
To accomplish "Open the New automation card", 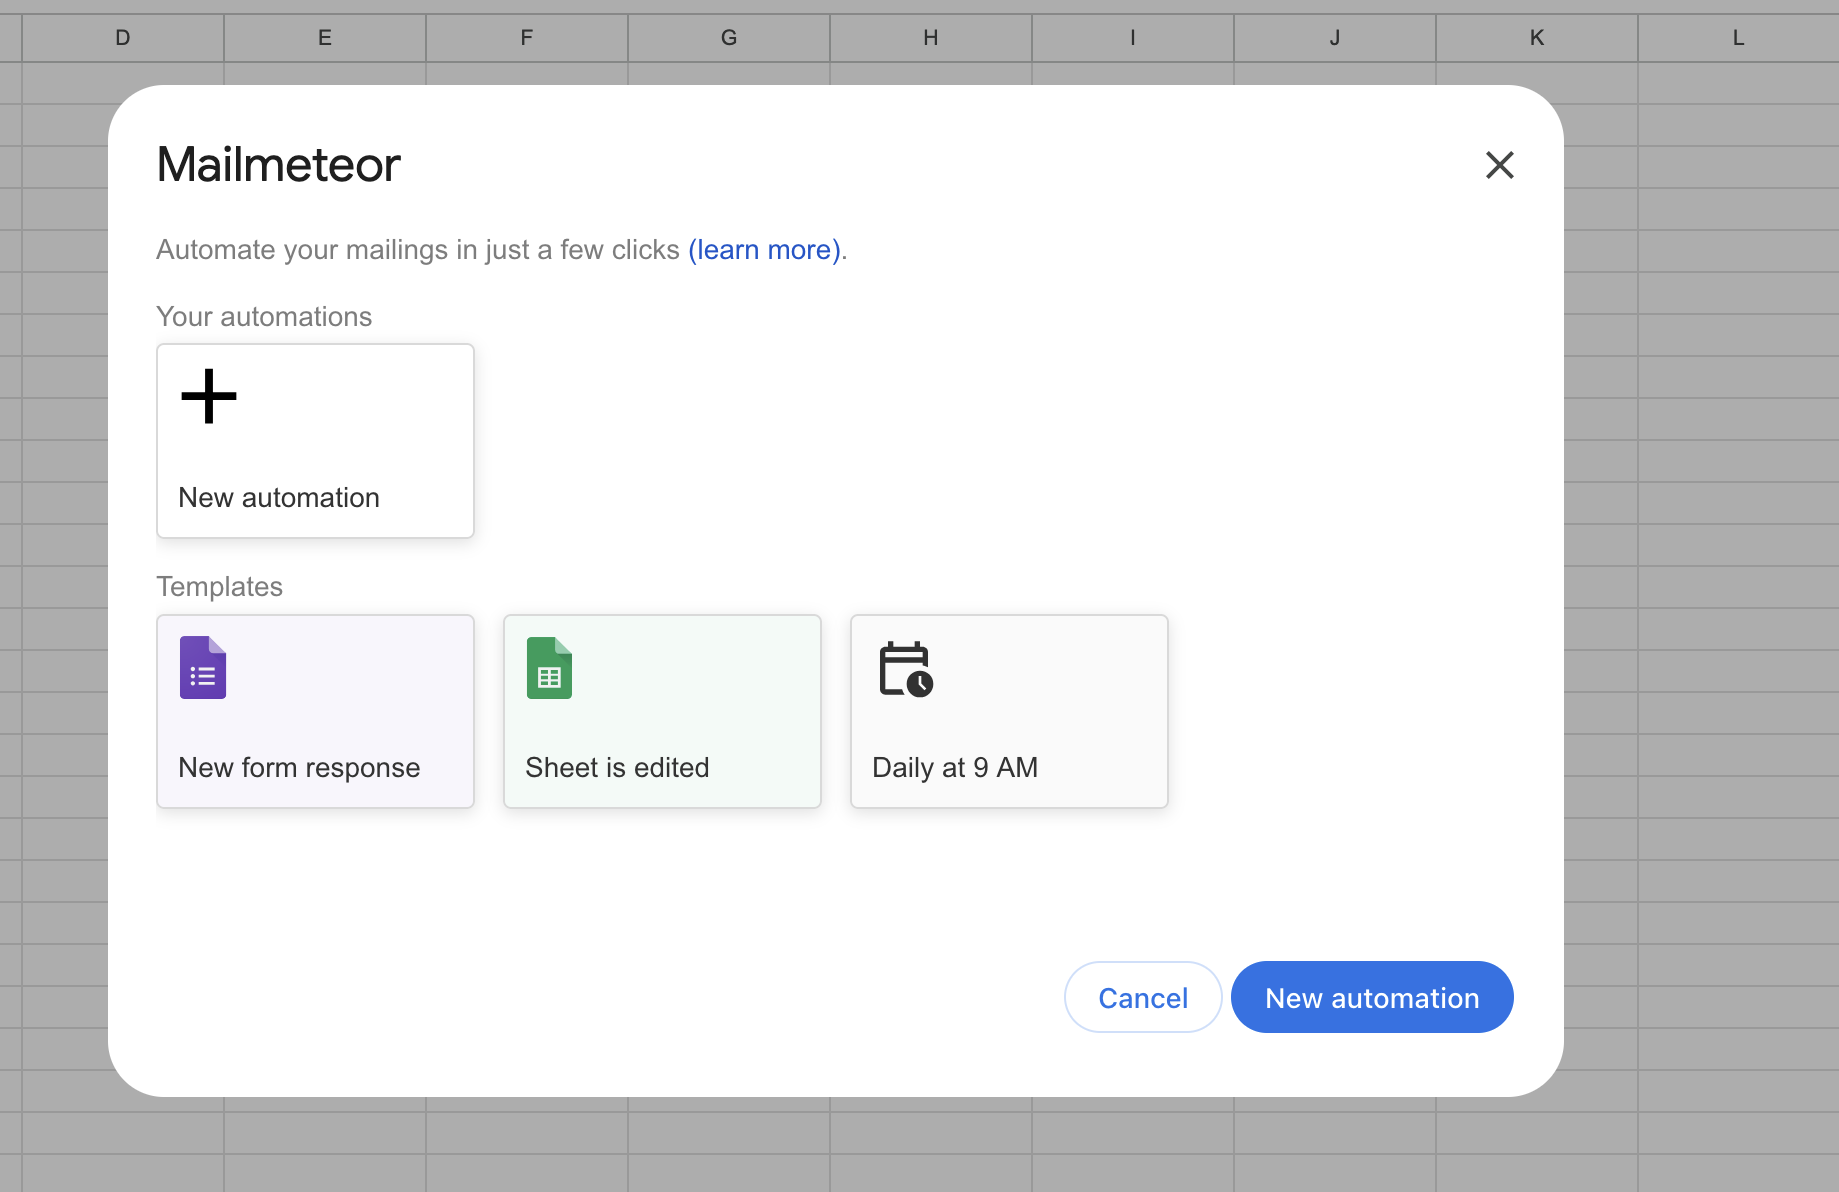I will tap(315, 441).
